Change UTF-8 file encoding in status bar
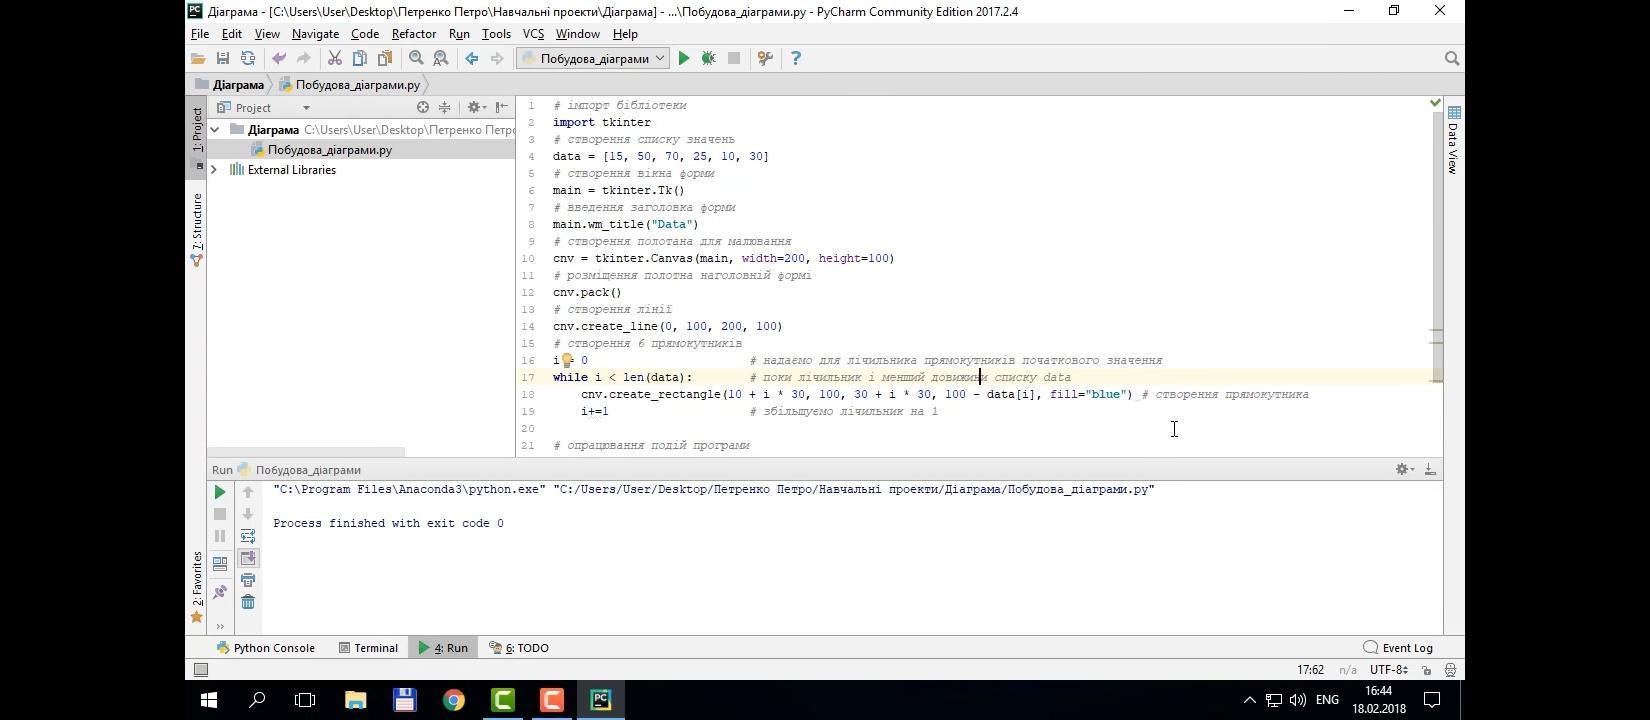 point(1388,670)
